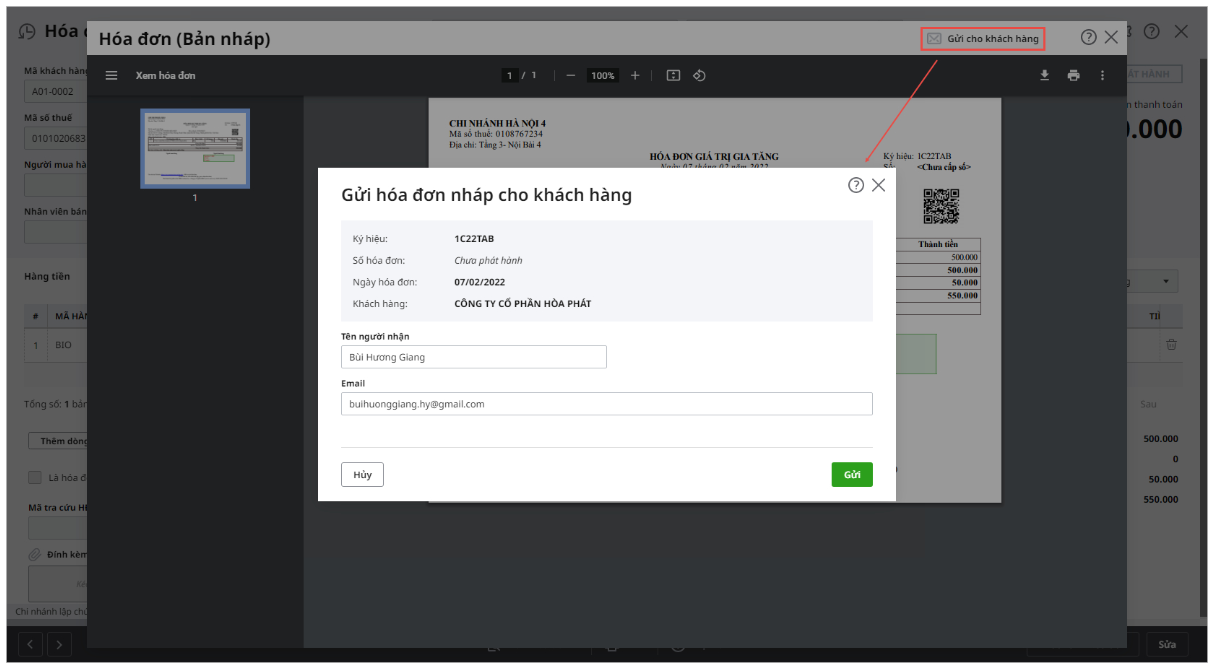Viewport: 1211px width, 666px height.
Task: Click the Xem hóa đơn title text
Action: (x=166, y=76)
